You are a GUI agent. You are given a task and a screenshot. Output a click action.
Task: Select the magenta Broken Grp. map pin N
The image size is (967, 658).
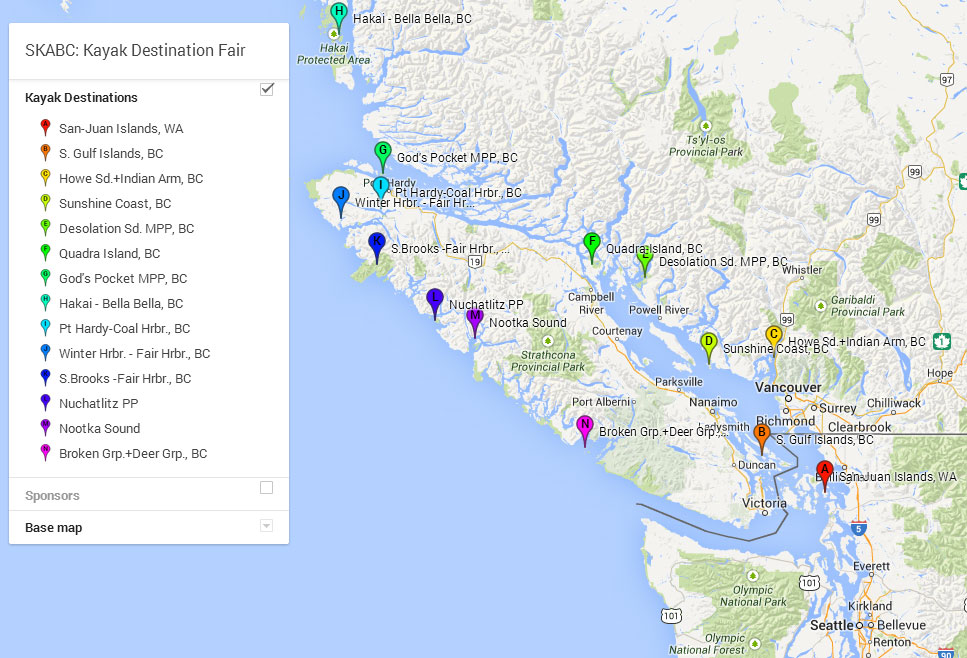585,427
